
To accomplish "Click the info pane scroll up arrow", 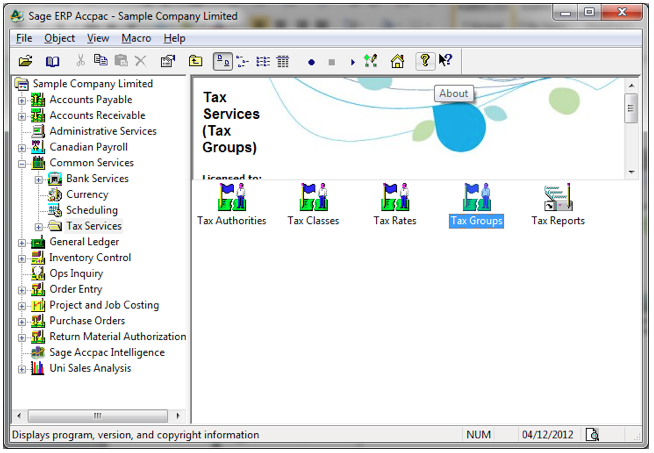I will [x=631, y=86].
